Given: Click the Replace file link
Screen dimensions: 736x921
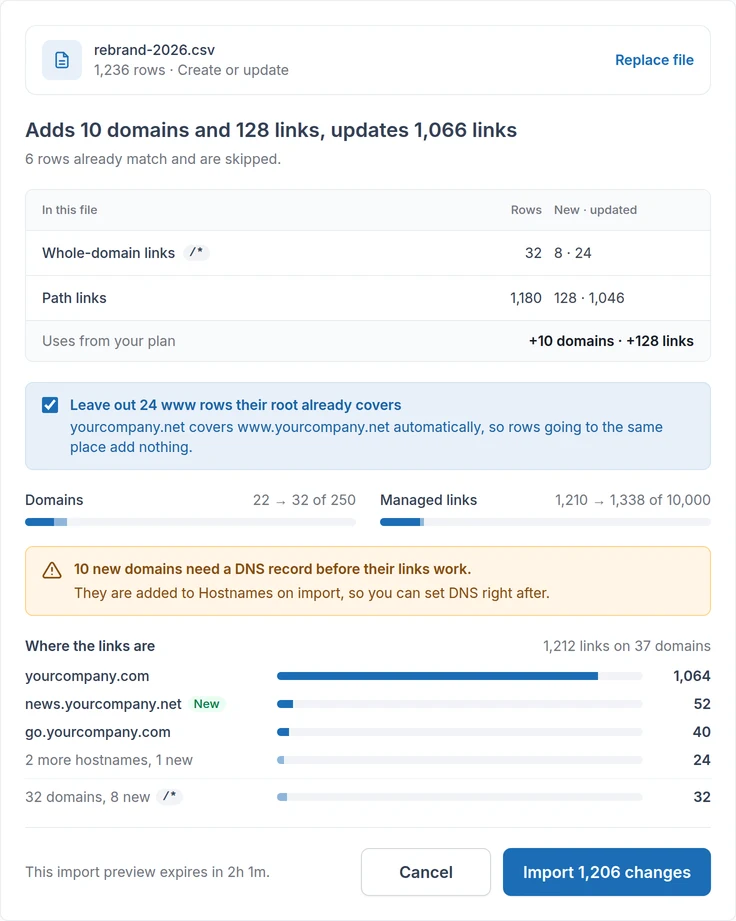Looking at the screenshot, I should click(654, 60).
